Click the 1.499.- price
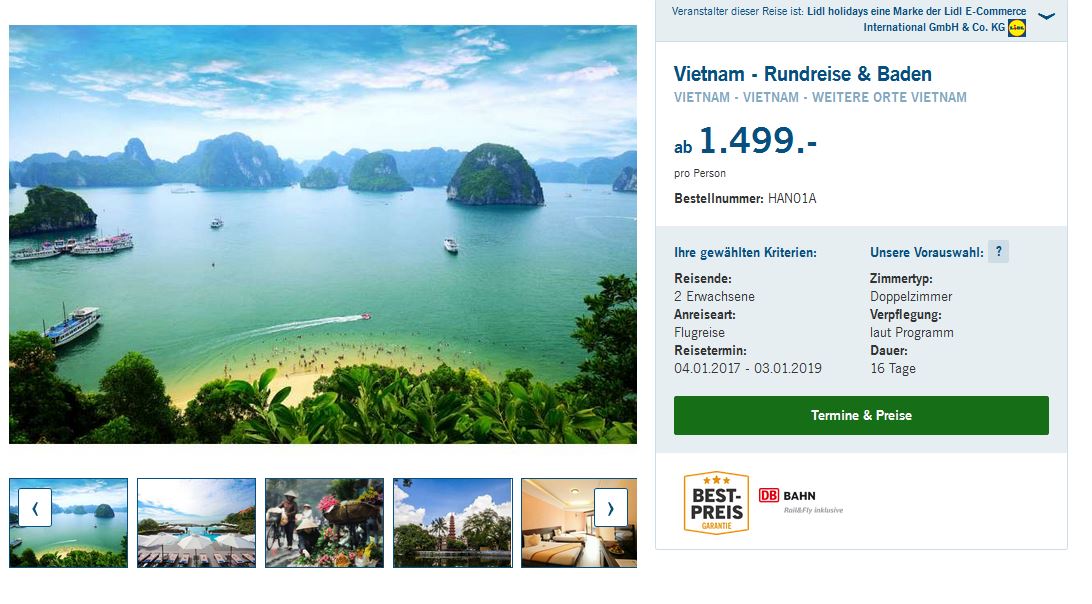This screenshot has height=604, width=1092. pyautogui.click(x=758, y=140)
